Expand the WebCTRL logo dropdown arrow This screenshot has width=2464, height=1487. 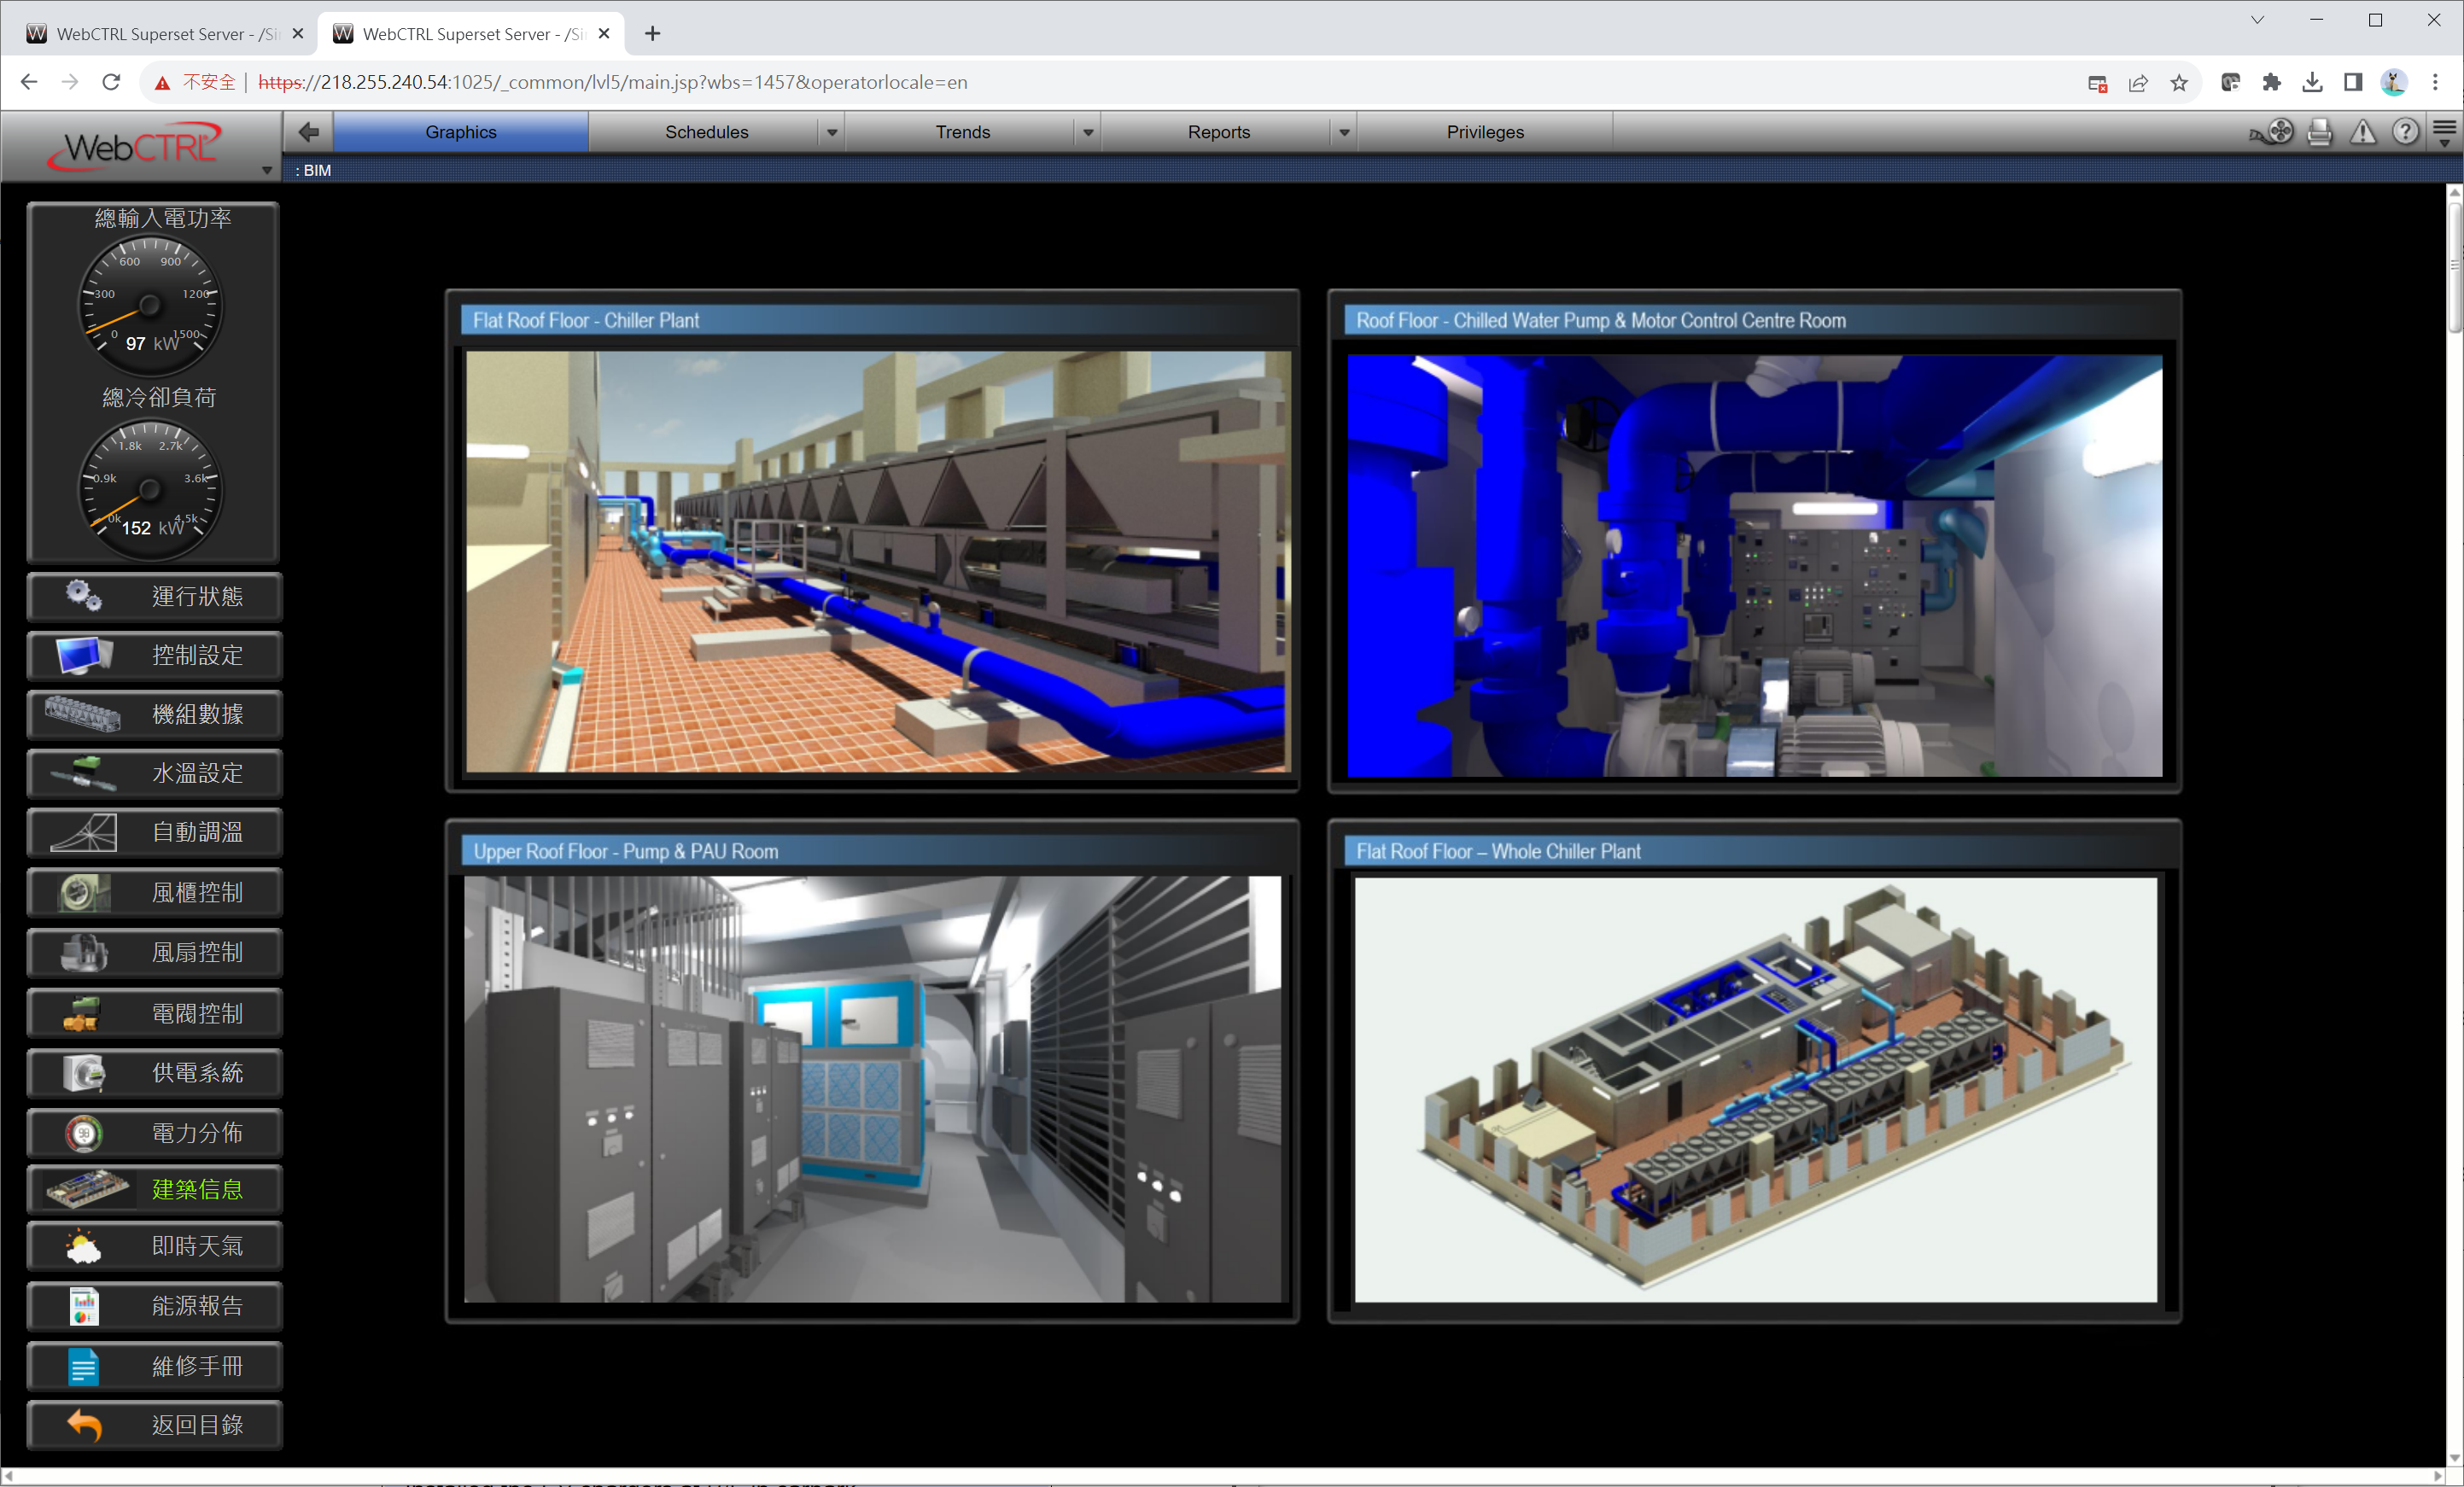[x=267, y=170]
